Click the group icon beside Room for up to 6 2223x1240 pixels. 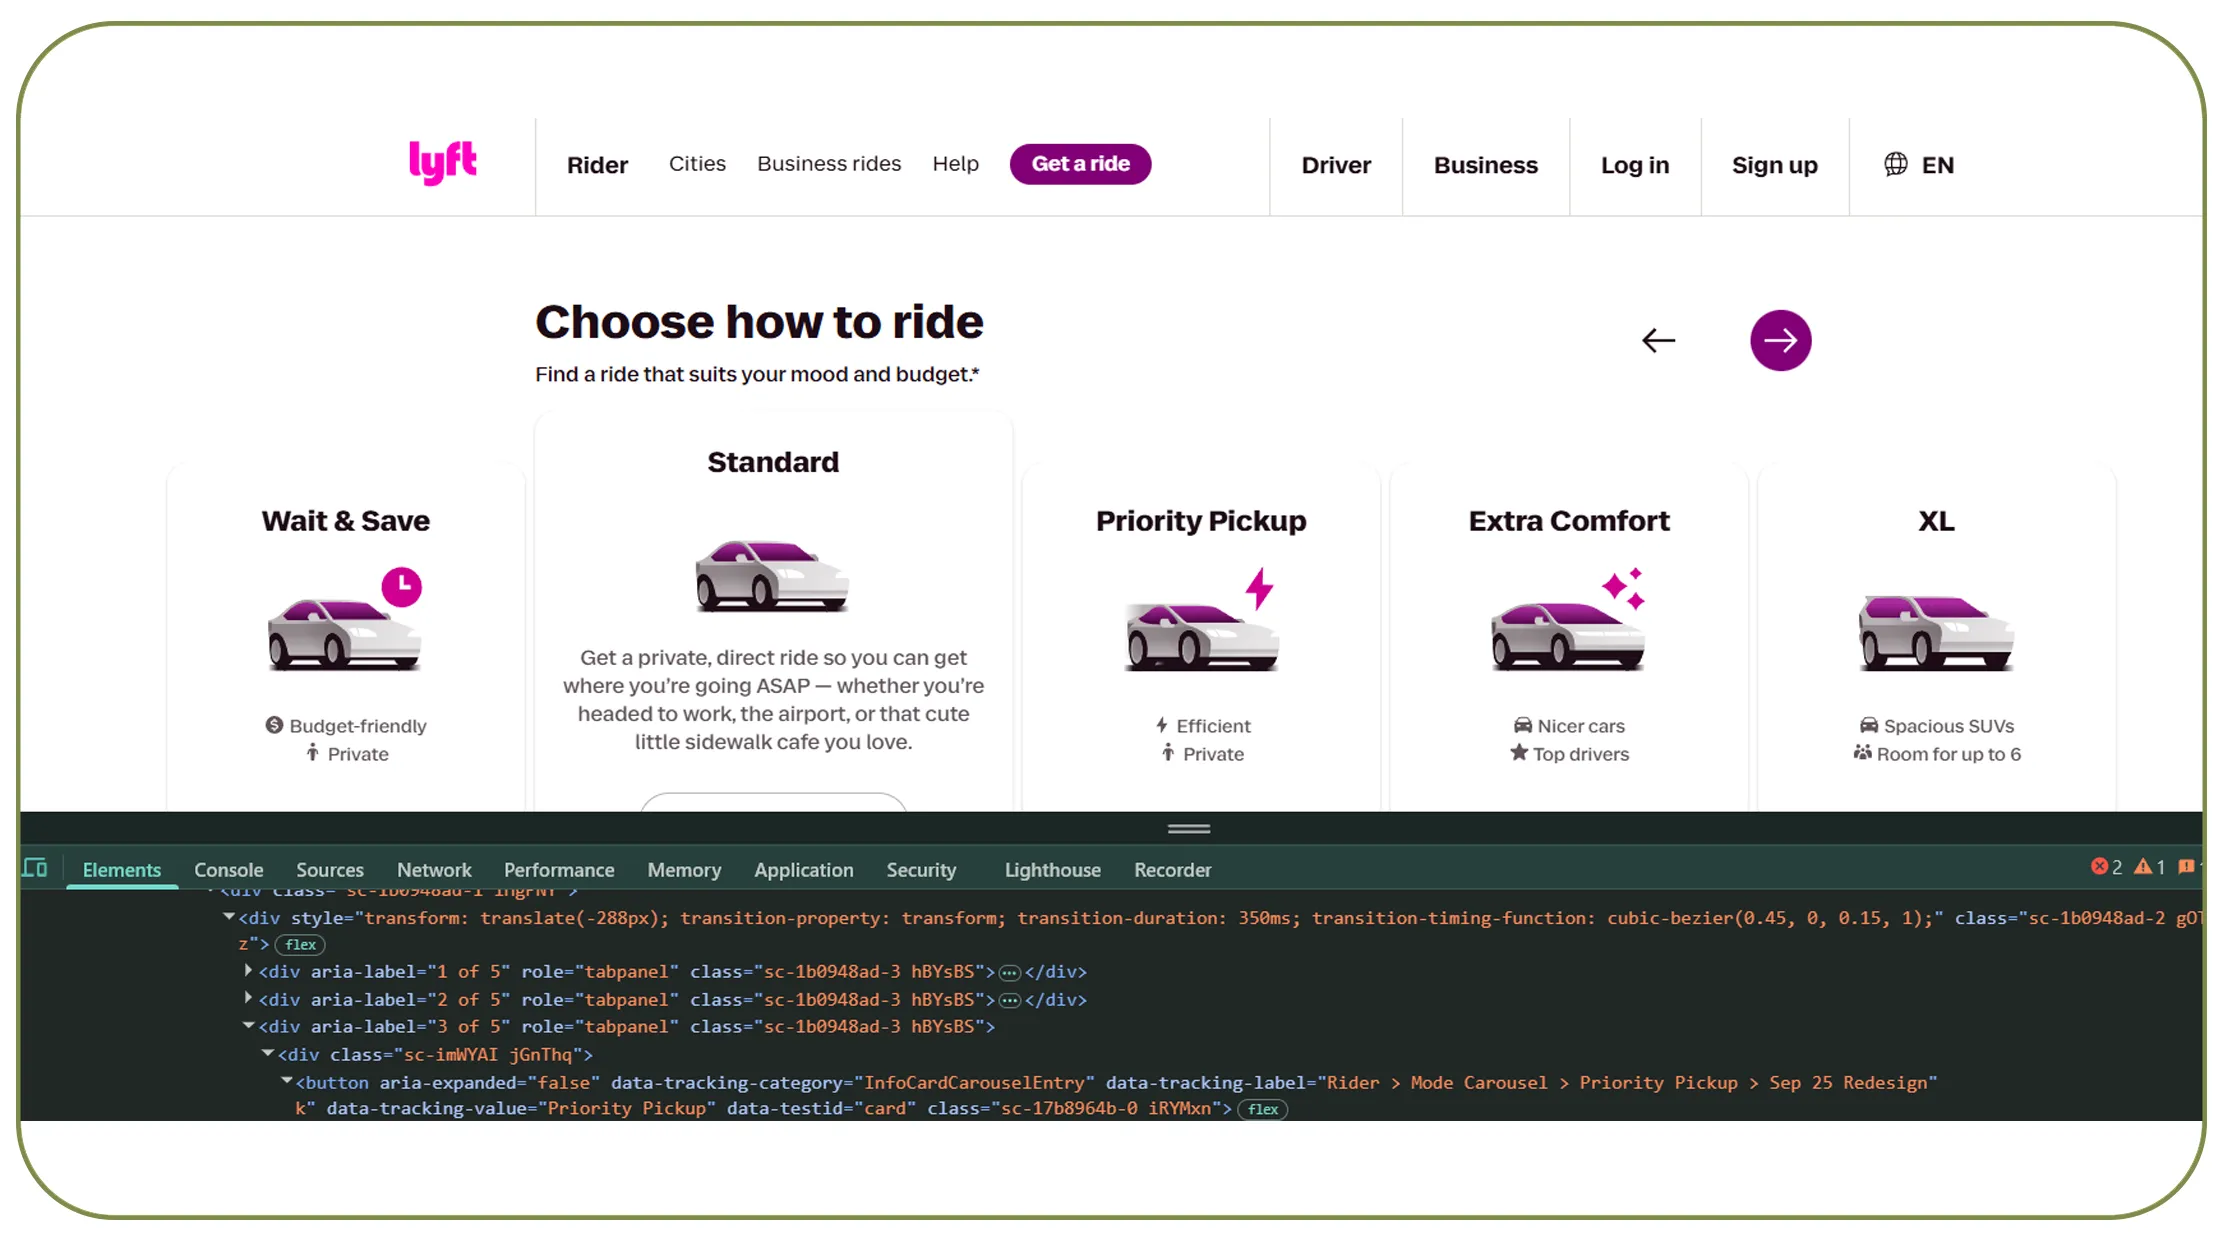tap(1863, 752)
